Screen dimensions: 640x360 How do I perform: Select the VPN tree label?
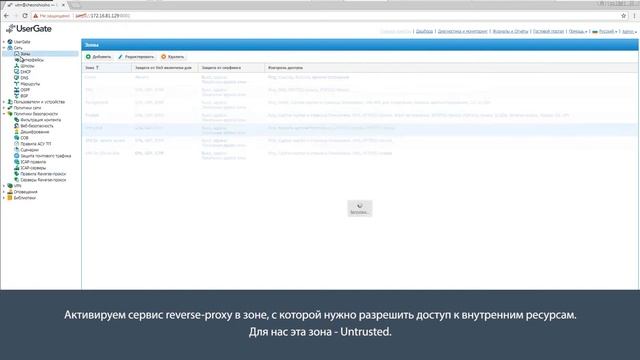click(x=18, y=186)
